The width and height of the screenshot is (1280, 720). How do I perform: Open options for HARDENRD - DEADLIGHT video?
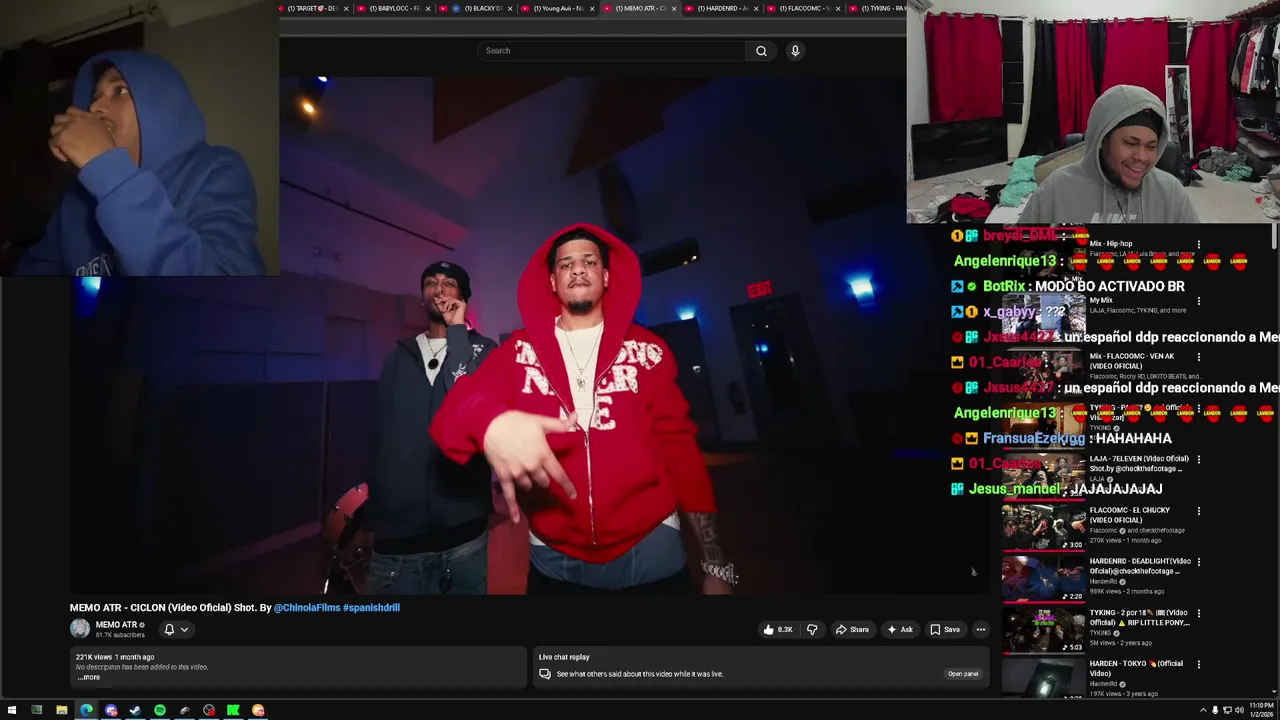click(1198, 561)
